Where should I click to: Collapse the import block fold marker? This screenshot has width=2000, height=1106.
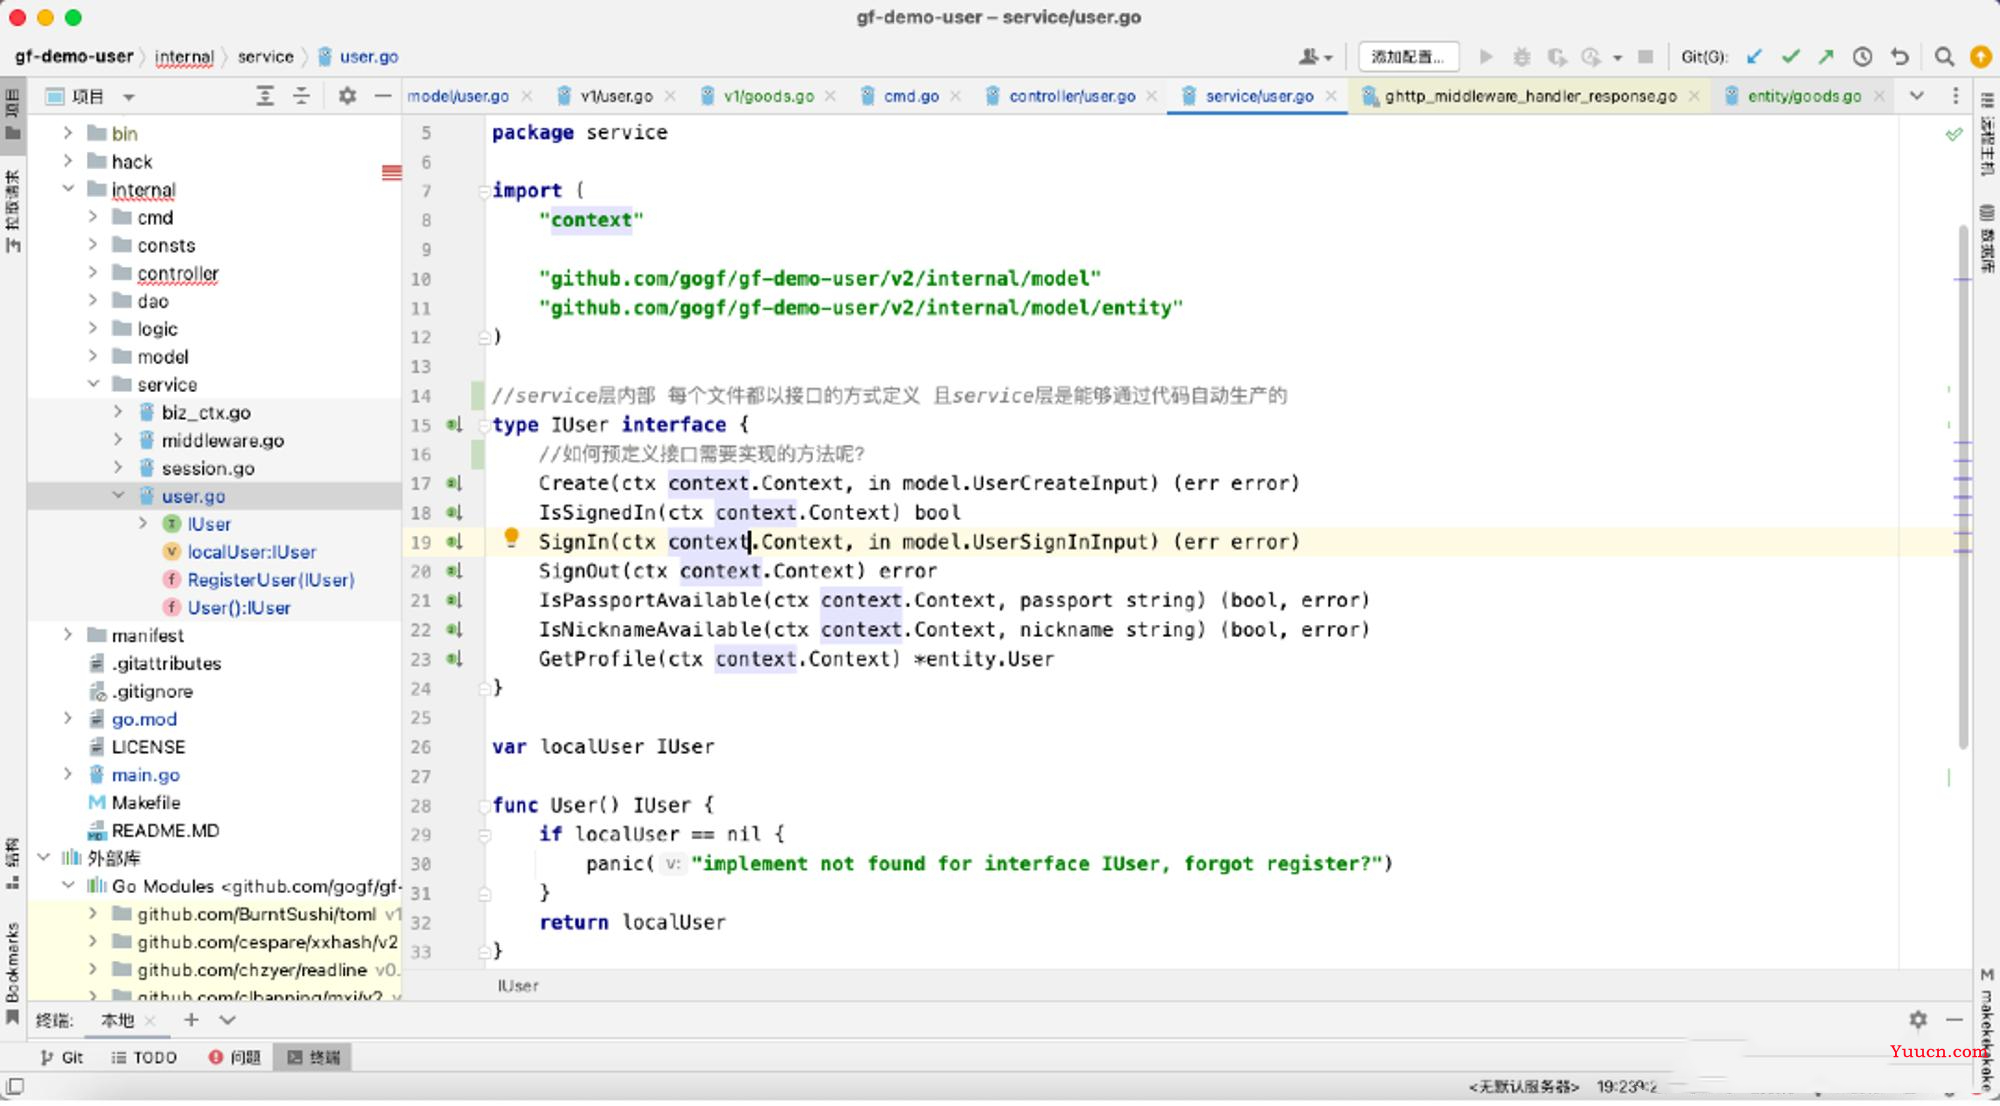coord(484,191)
